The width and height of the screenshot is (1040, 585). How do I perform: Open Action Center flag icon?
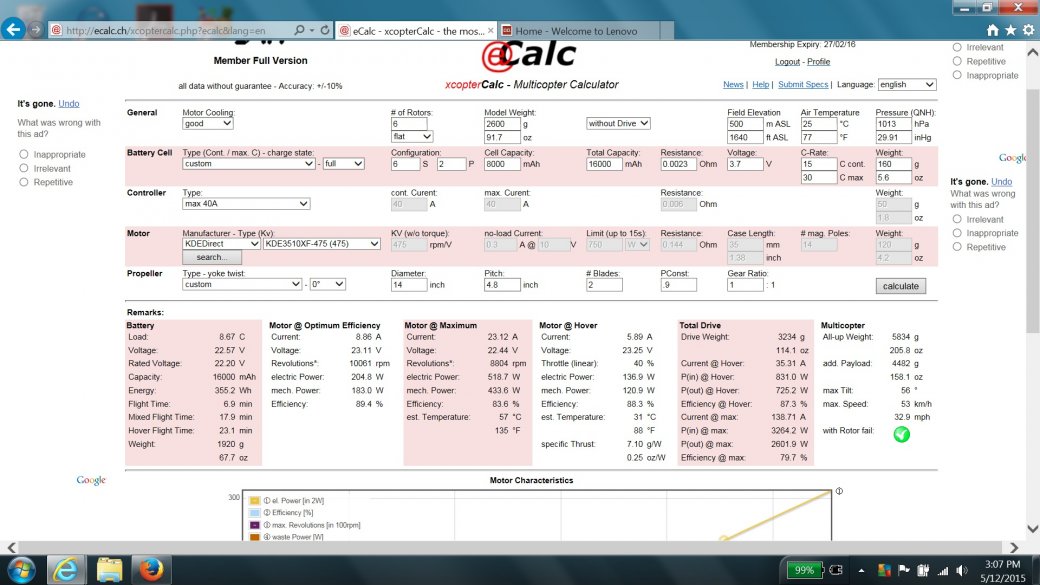[903, 570]
